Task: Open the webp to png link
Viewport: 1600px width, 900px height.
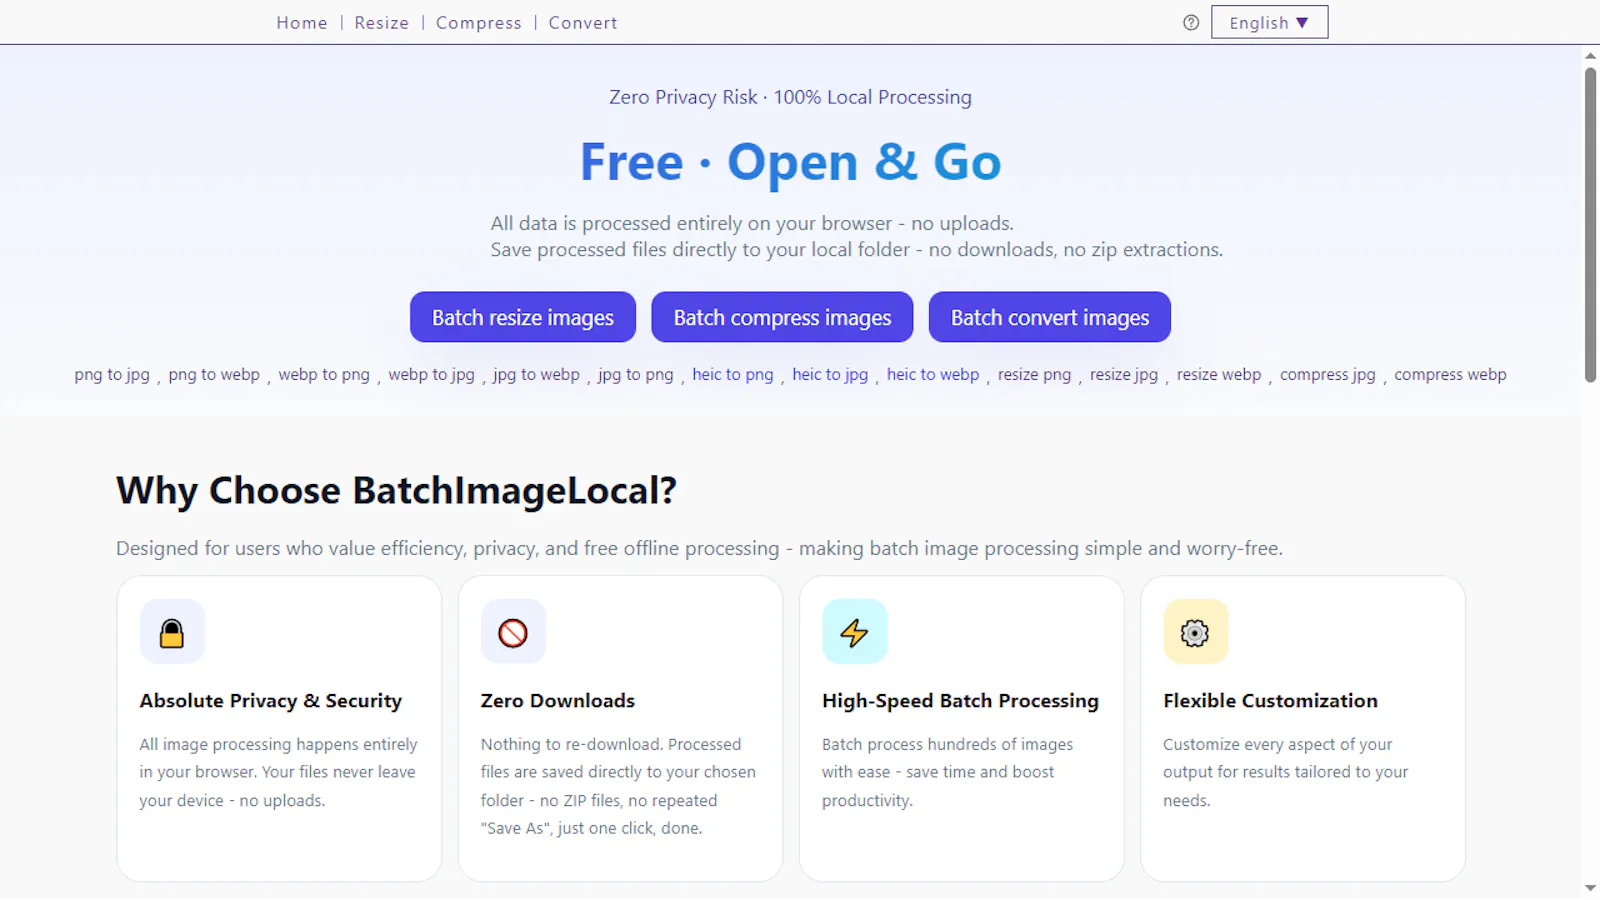Action: pos(324,375)
